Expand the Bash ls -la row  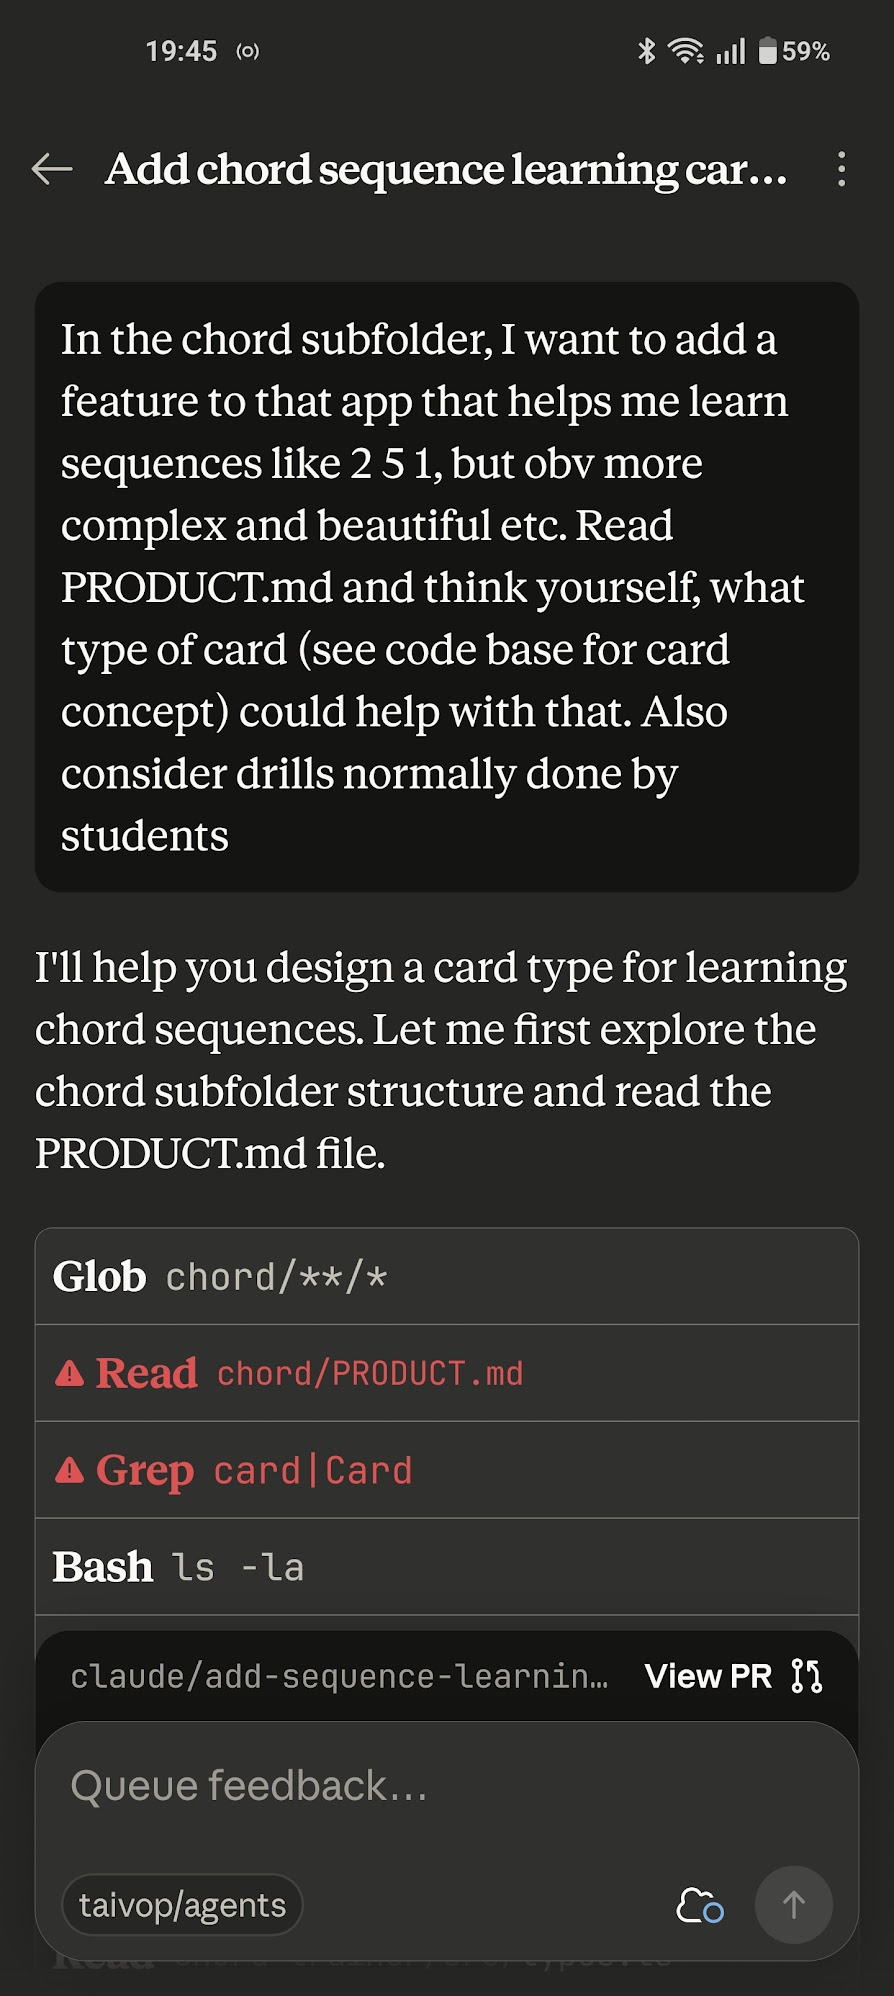(446, 1567)
